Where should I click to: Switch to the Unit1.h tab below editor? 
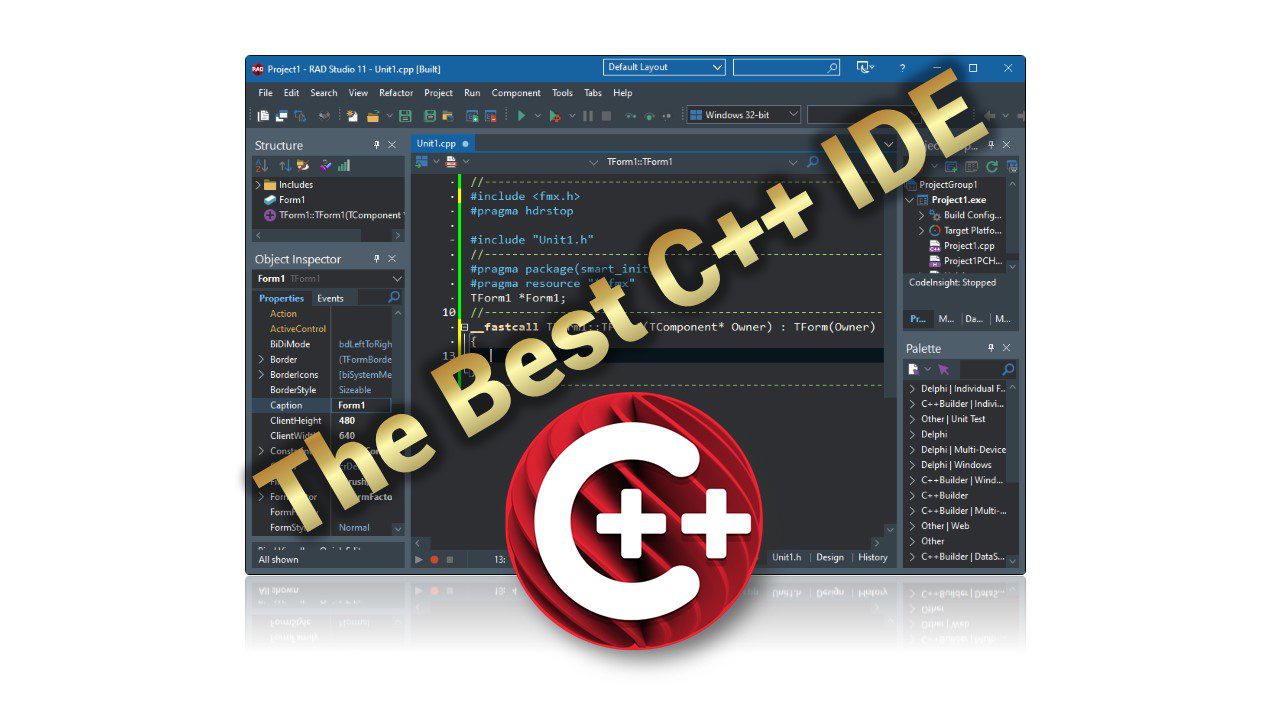tap(787, 558)
